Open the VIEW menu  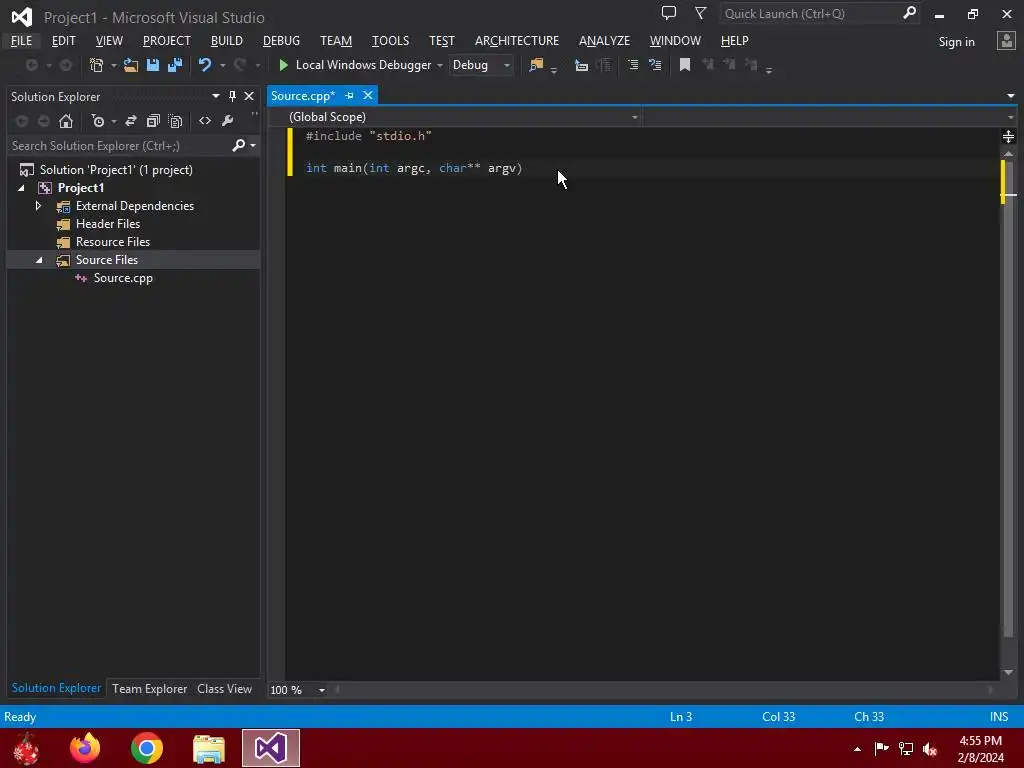(109, 40)
